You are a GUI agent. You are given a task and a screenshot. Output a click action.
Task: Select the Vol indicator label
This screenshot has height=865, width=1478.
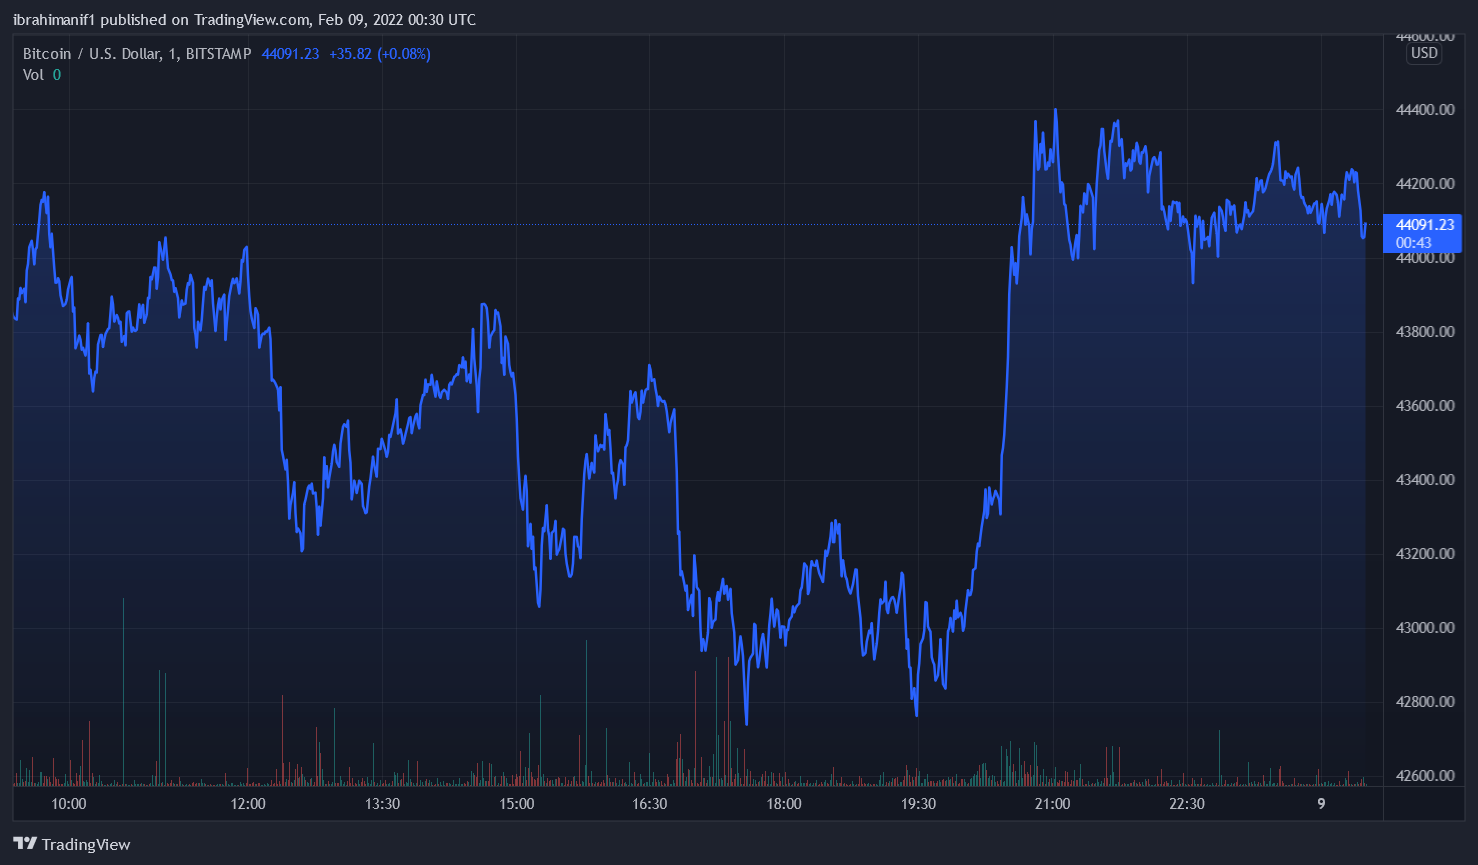(x=33, y=75)
